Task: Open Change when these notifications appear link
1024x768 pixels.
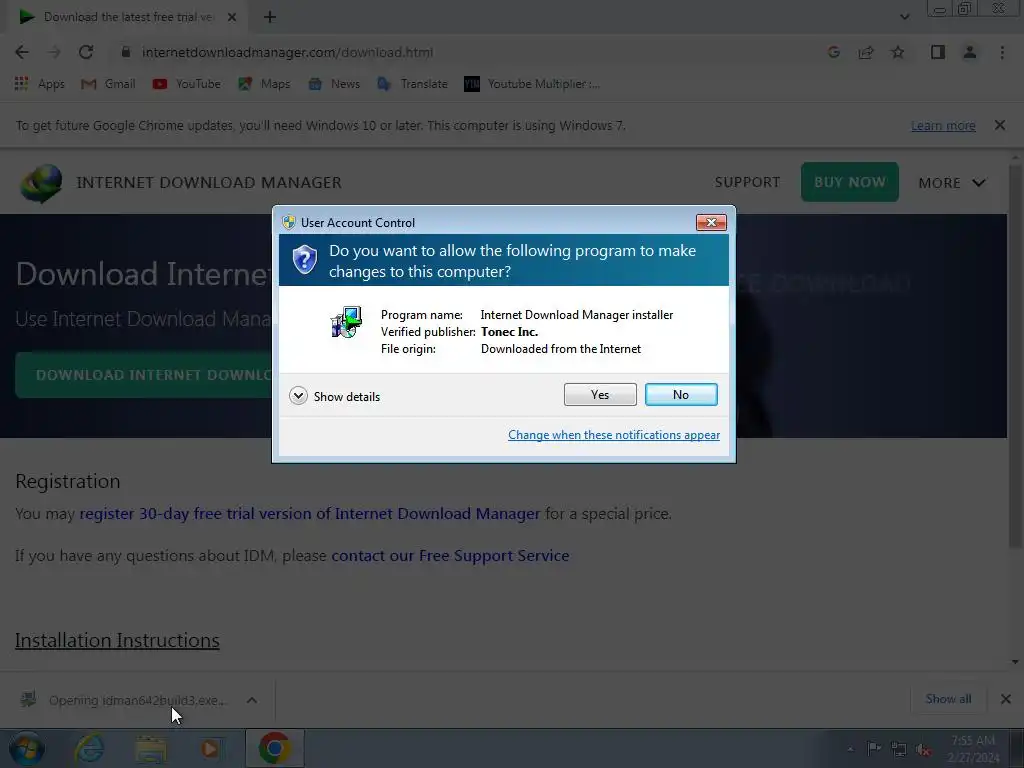Action: point(614,435)
